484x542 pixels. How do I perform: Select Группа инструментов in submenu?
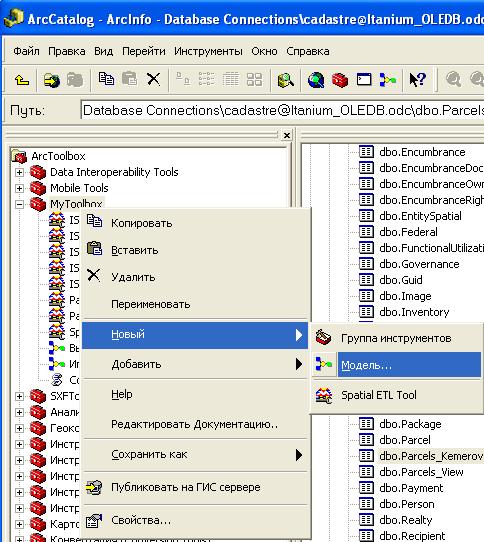pos(396,338)
